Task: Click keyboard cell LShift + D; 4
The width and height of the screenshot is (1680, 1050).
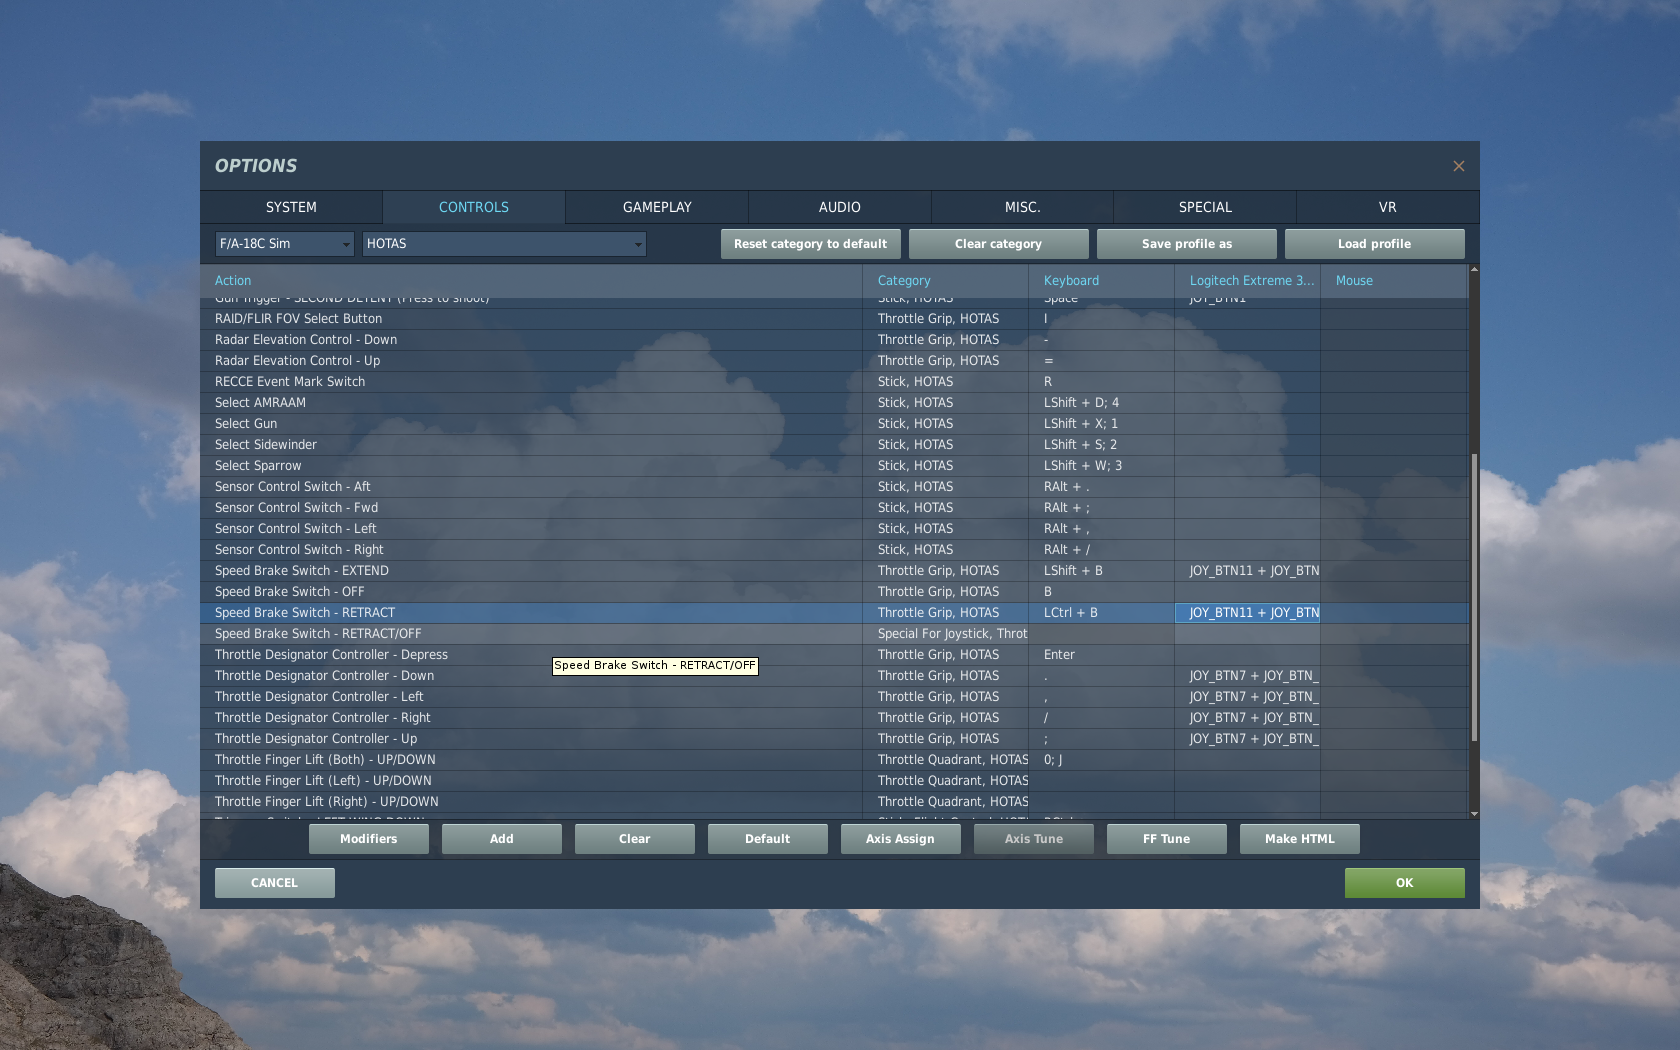Action: (x=1101, y=403)
